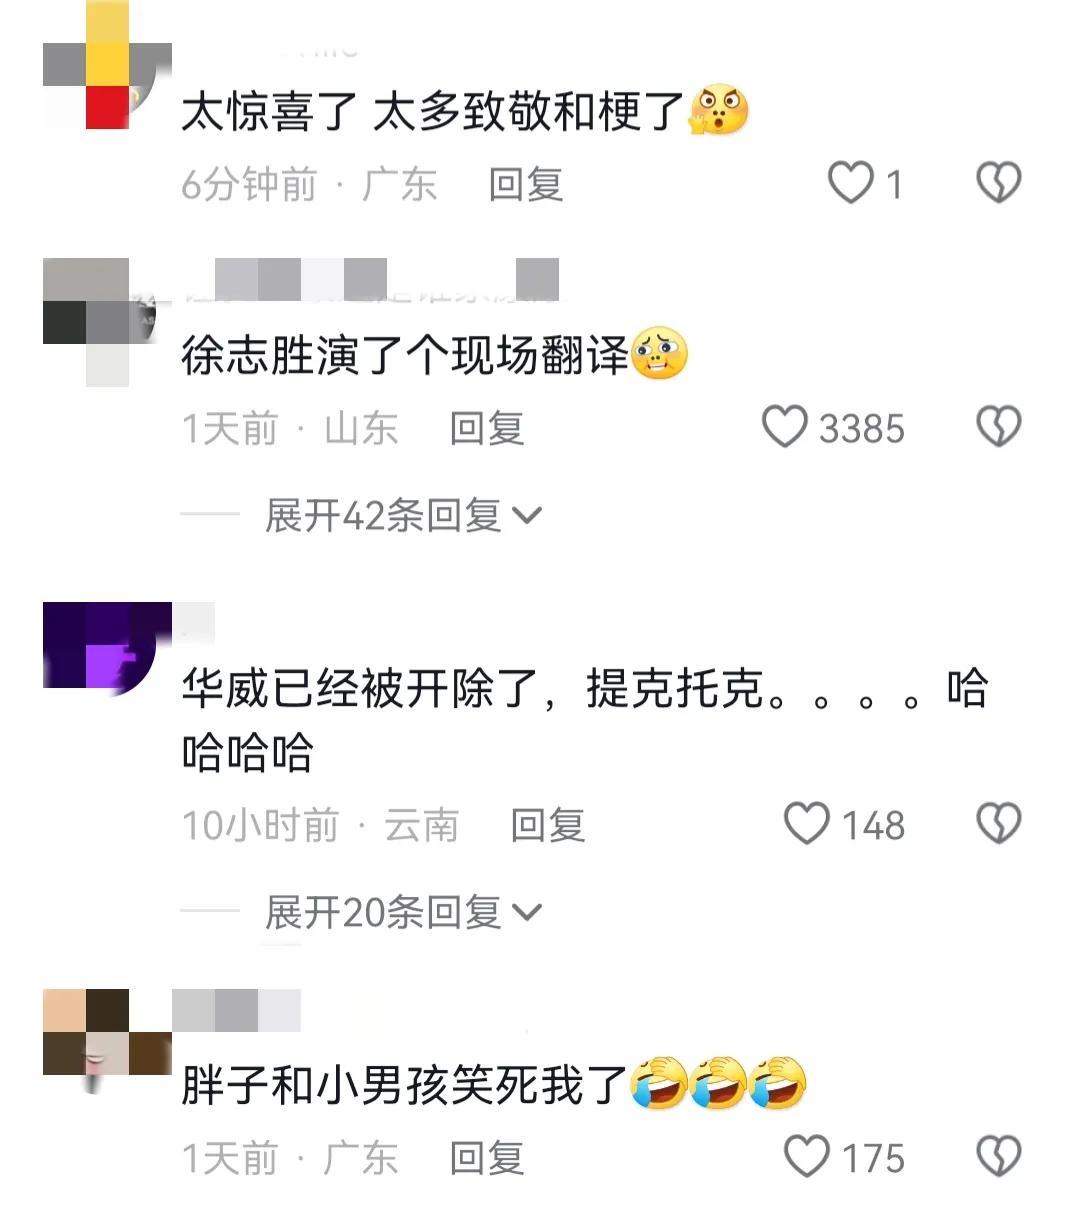Dislike the 太惊喜了 comment with the broken heart
The height and width of the screenshot is (1207, 1080).
998,183
